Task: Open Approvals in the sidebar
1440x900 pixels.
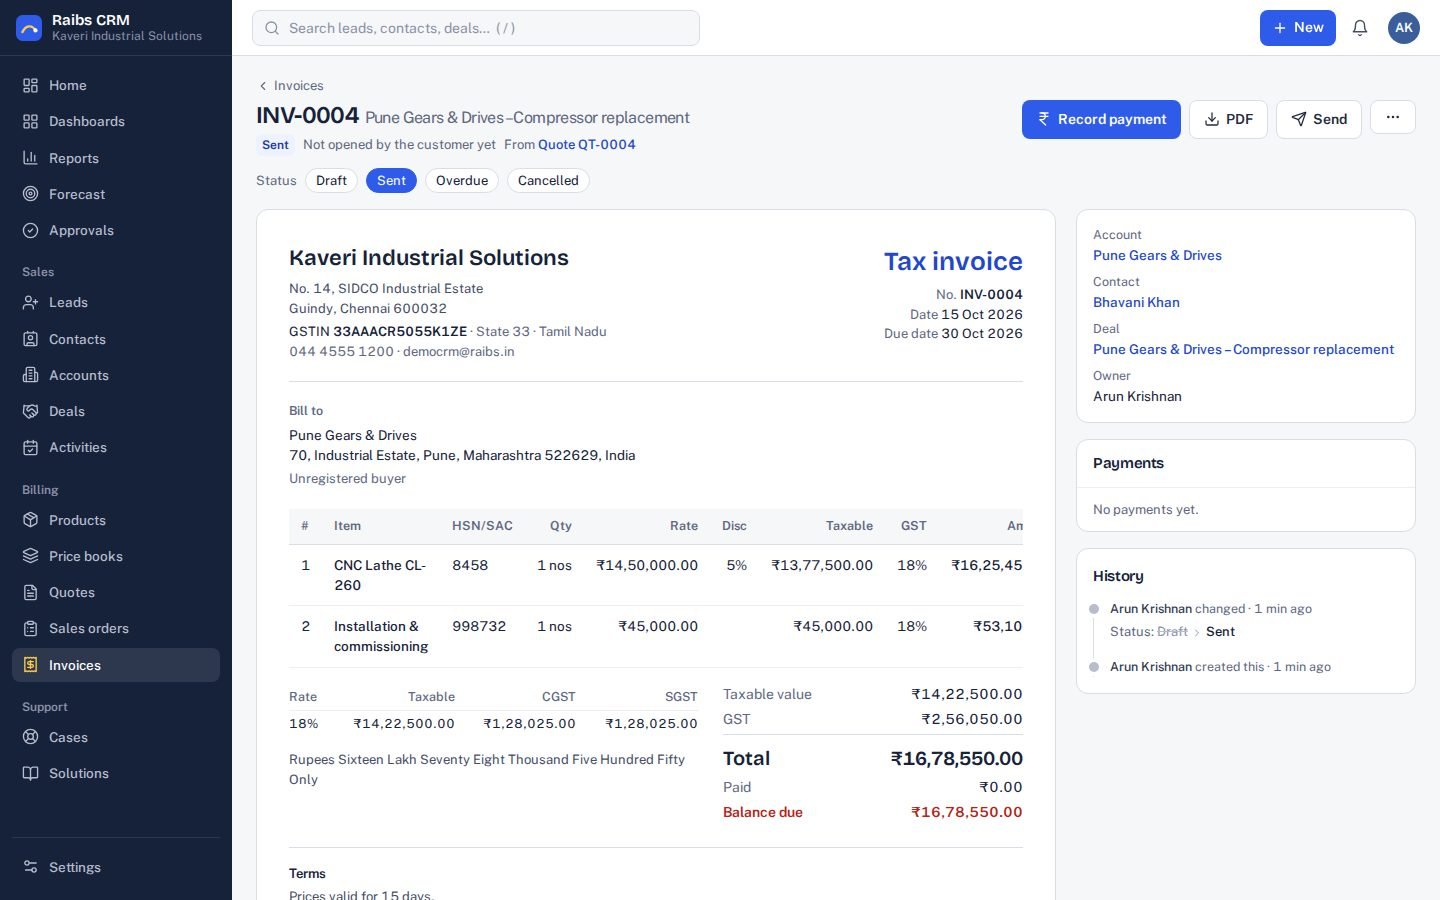Action: point(116,230)
